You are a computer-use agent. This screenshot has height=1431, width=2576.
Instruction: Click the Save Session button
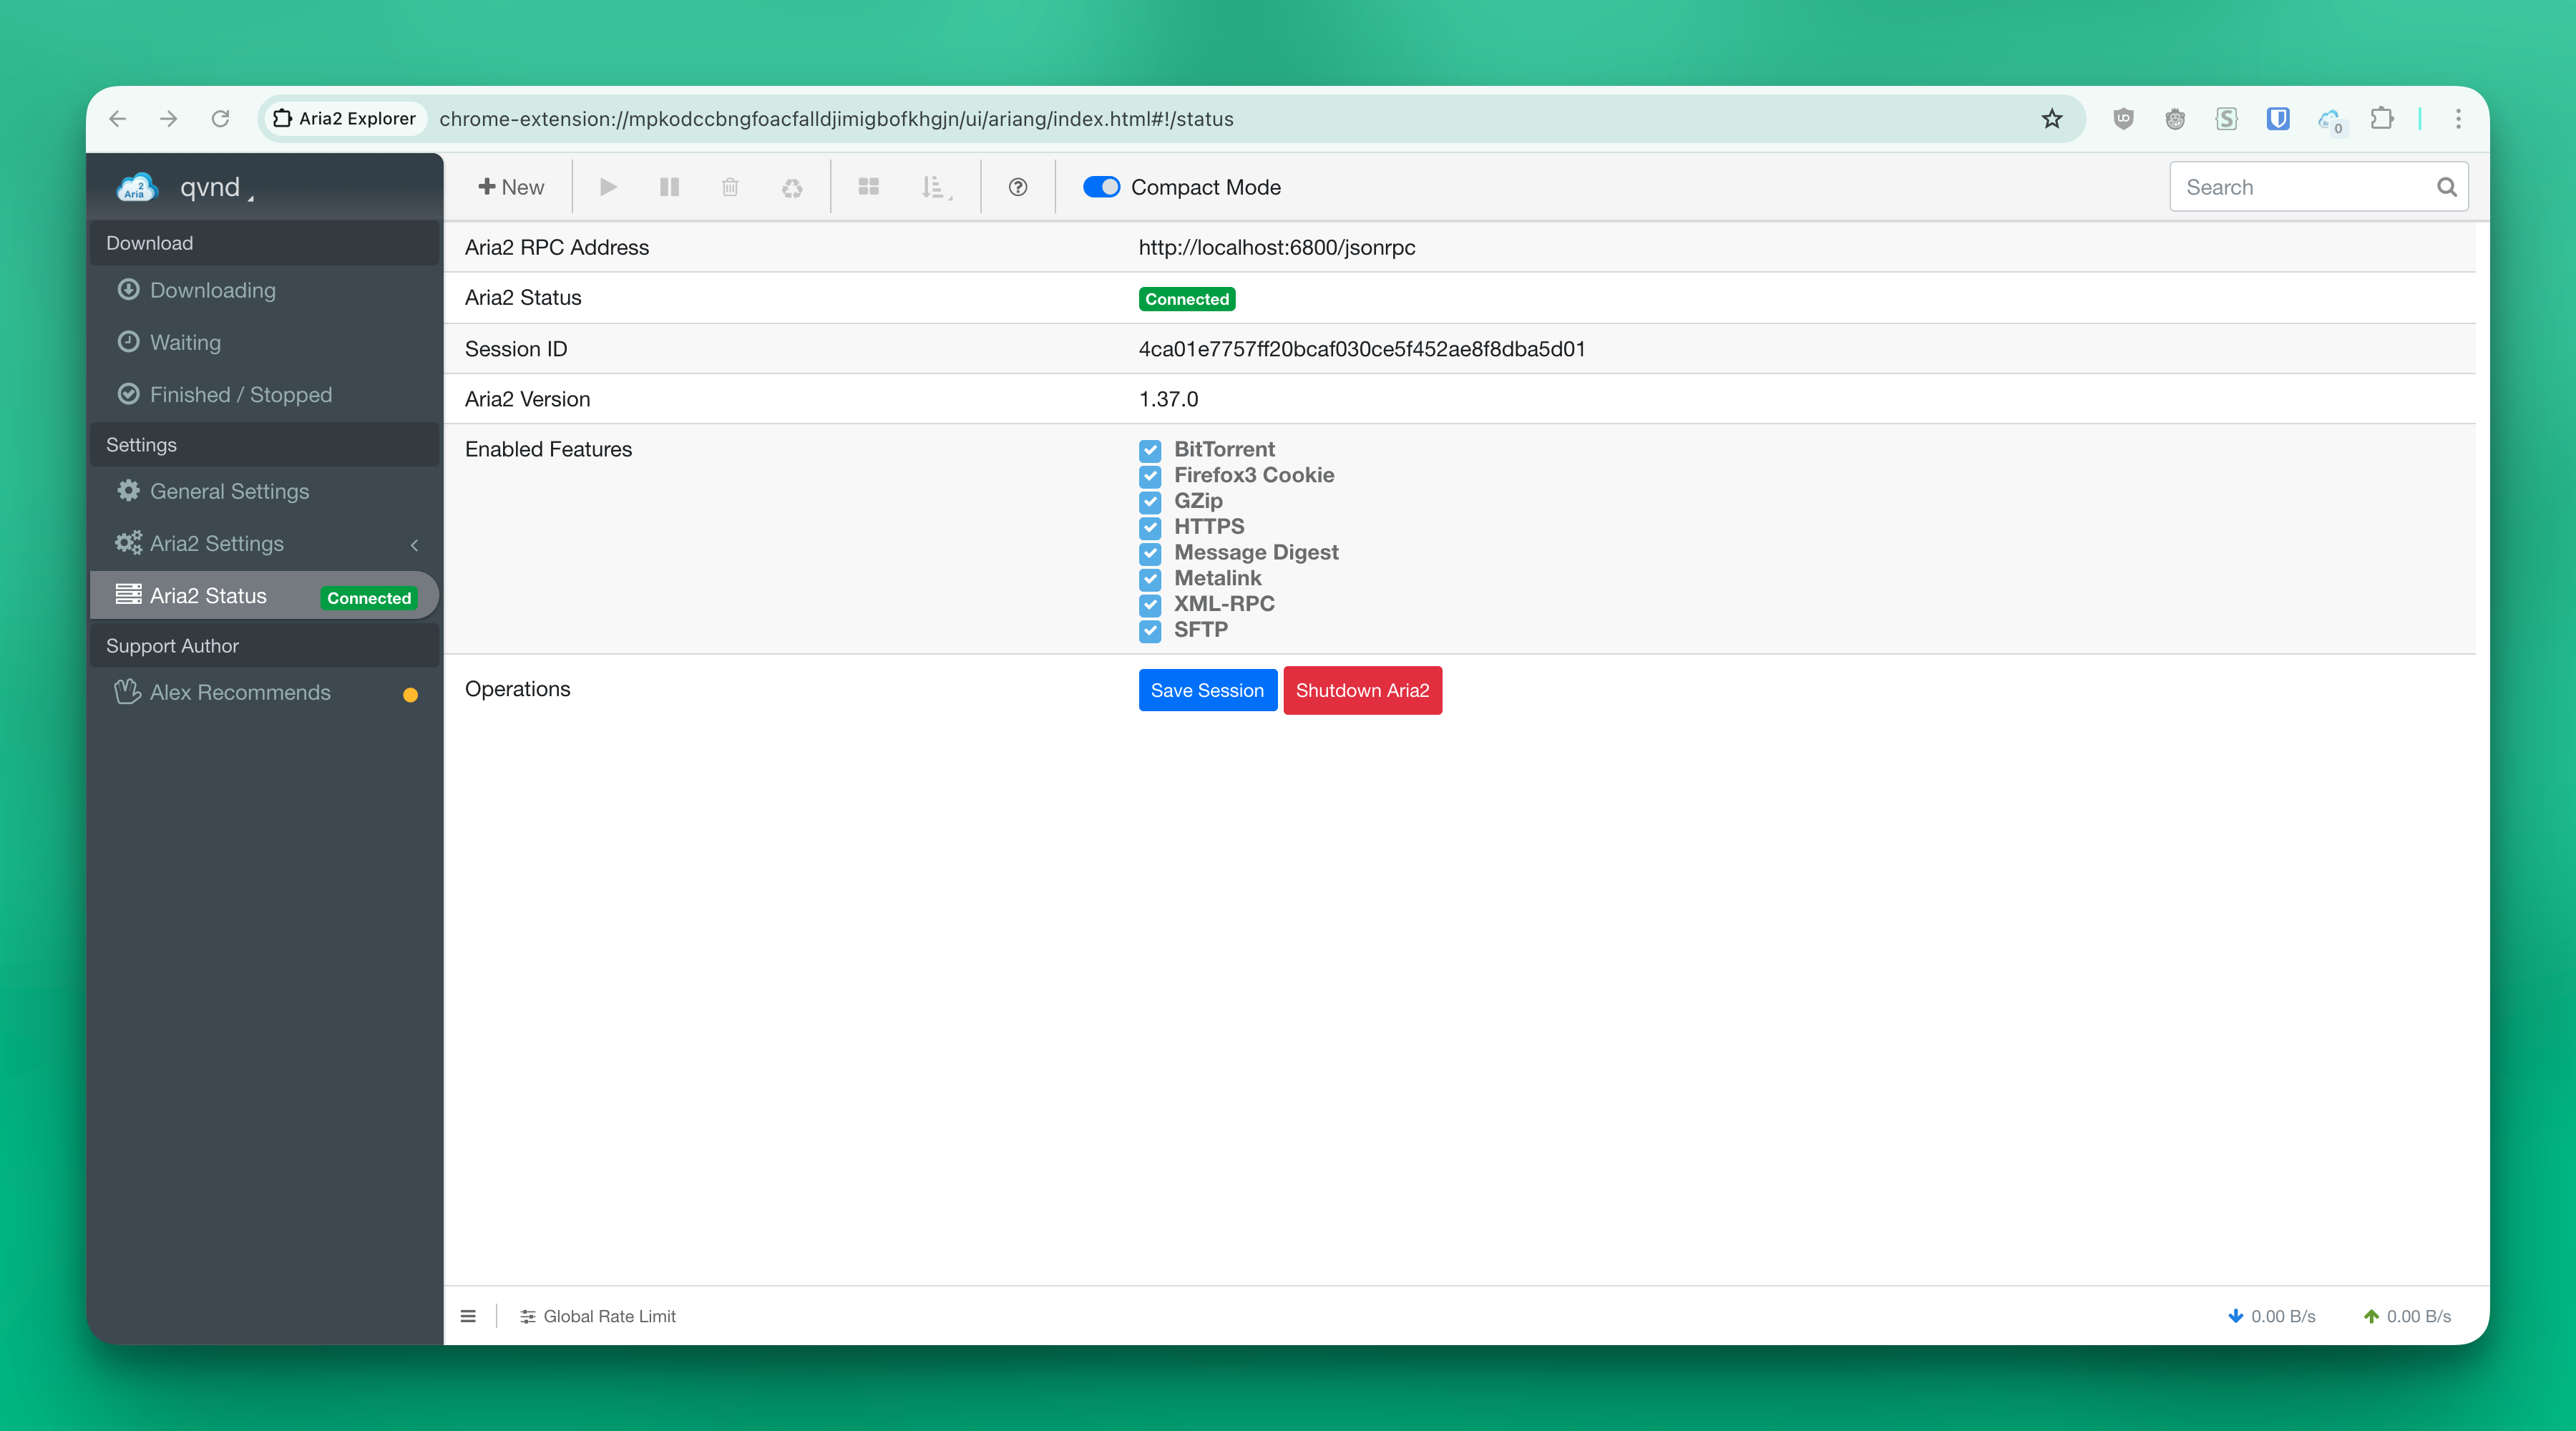pyautogui.click(x=1207, y=690)
